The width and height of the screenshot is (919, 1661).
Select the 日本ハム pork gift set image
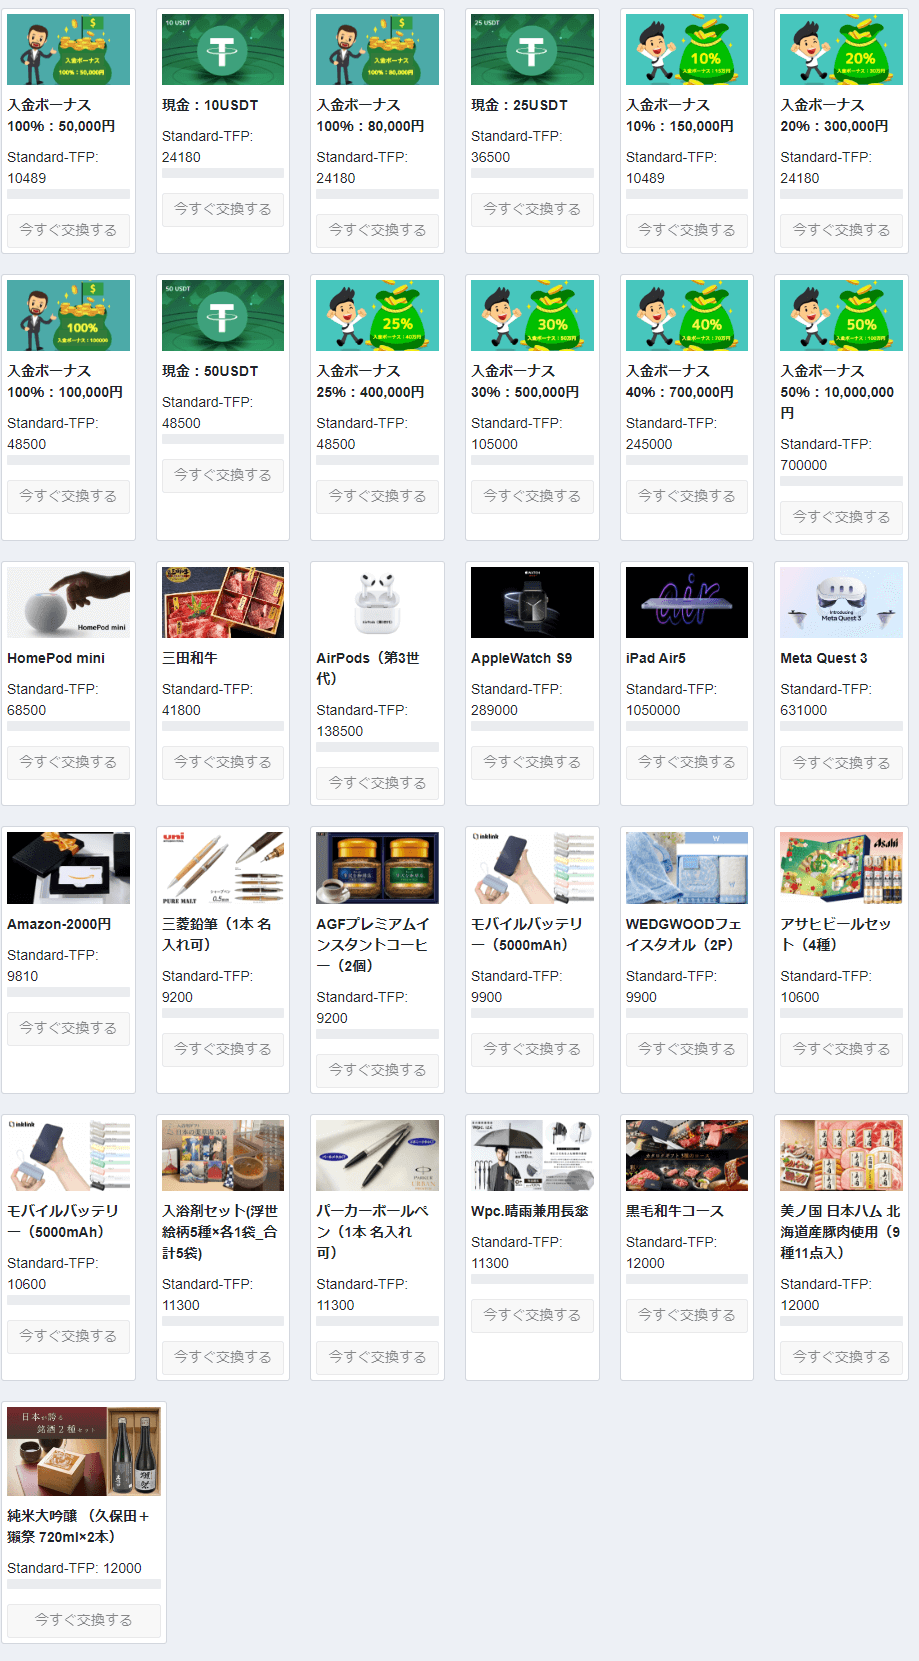pos(841,1155)
